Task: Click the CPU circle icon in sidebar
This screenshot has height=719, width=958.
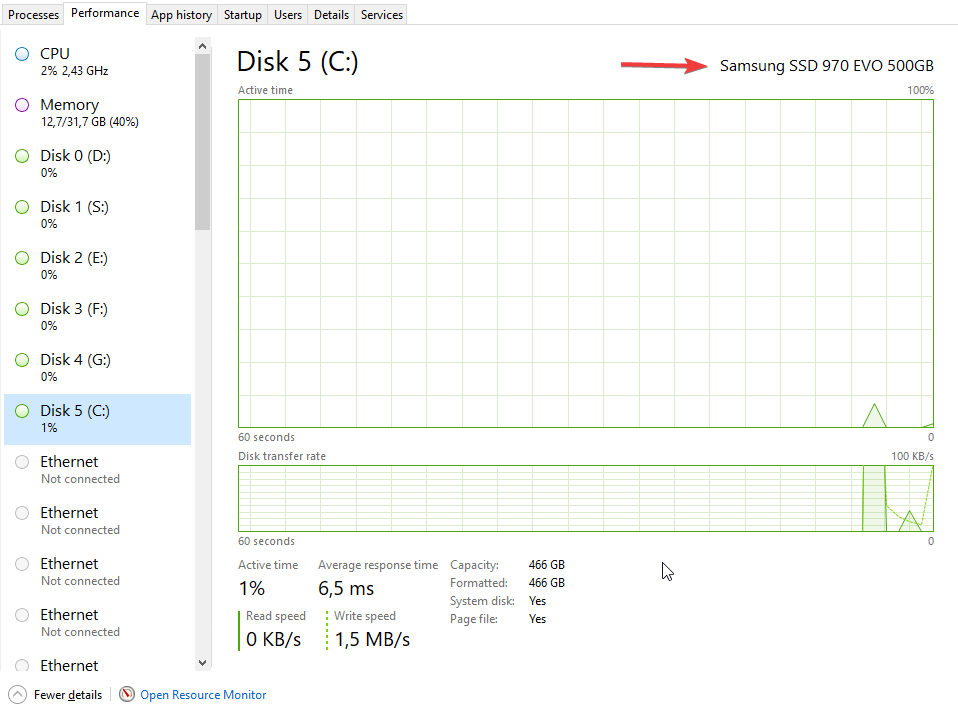Action: click(22, 54)
